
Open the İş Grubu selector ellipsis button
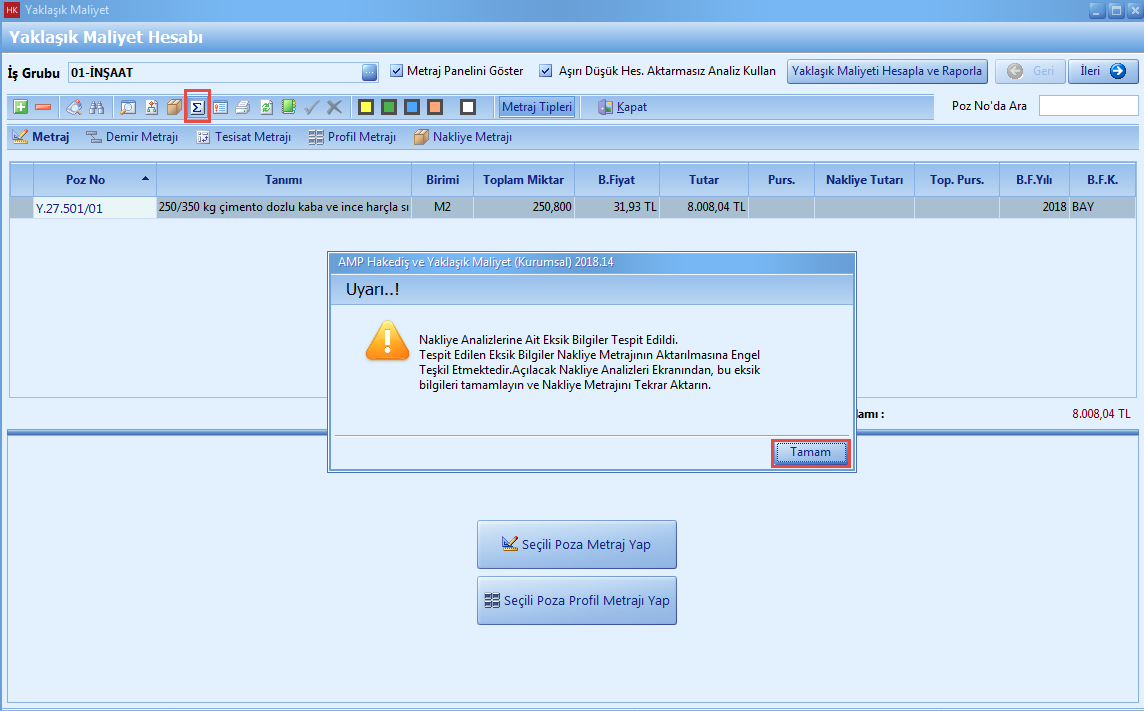[x=369, y=72]
